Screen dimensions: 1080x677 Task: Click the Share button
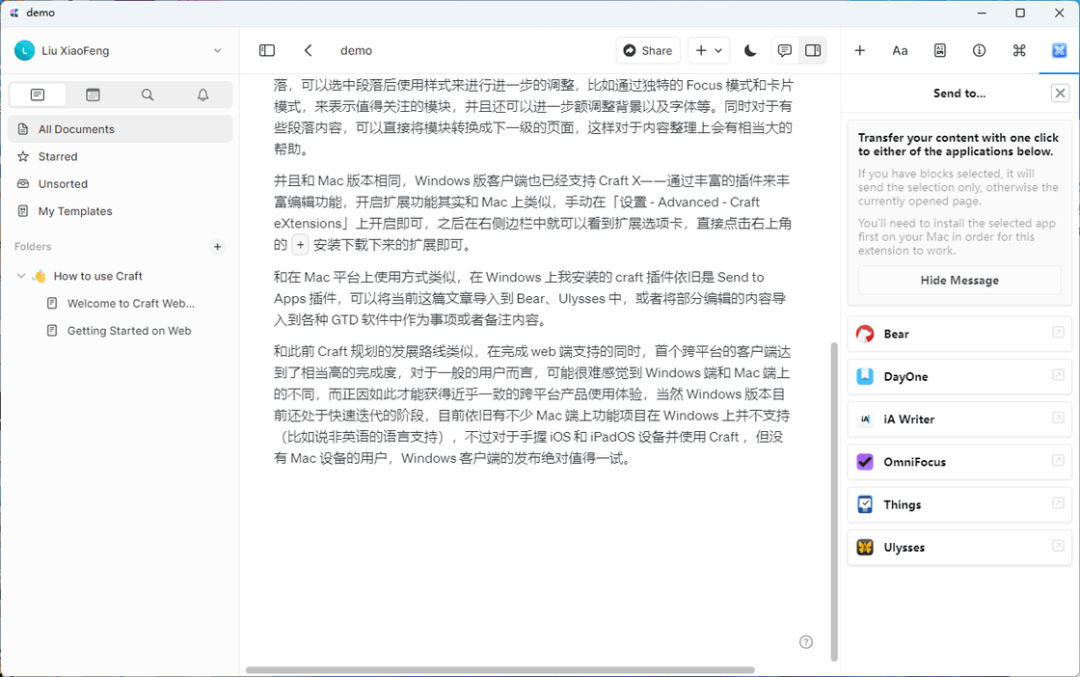[x=648, y=50]
